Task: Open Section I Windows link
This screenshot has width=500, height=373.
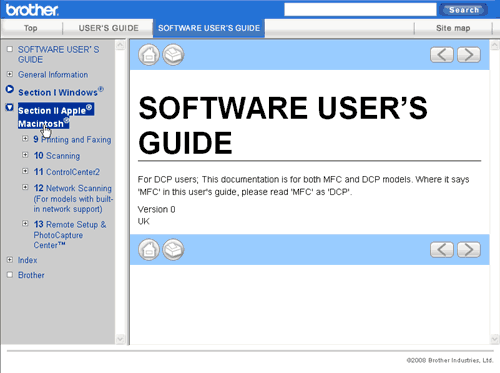Action: [61, 92]
